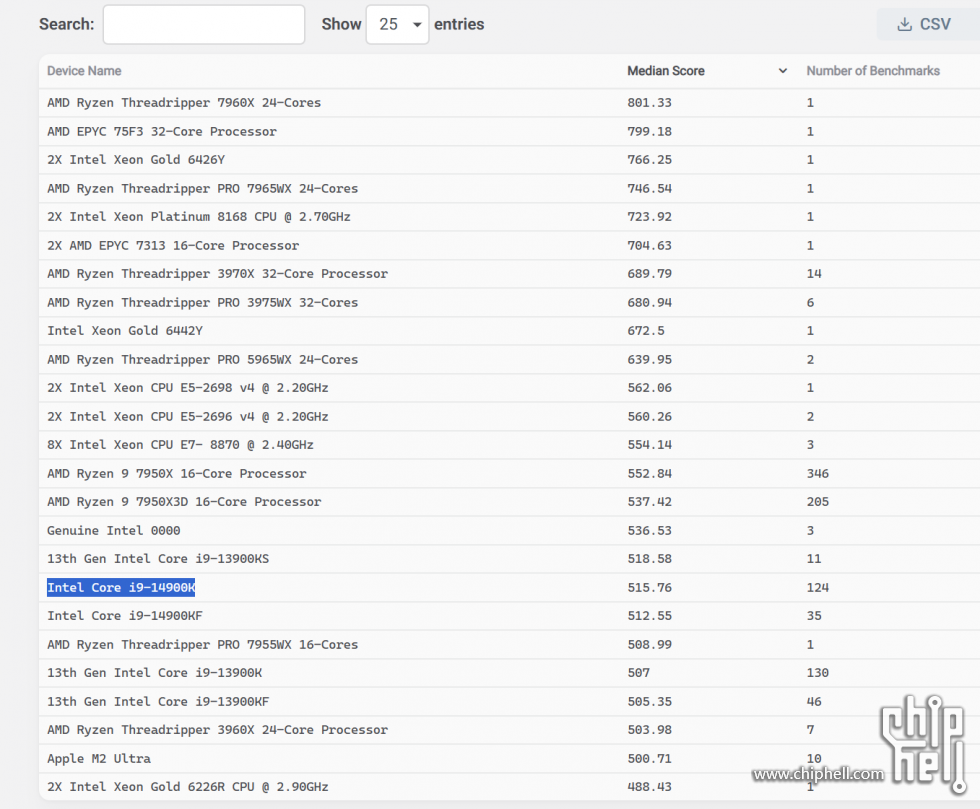Click median score 799.18

pyautogui.click(x=649, y=131)
